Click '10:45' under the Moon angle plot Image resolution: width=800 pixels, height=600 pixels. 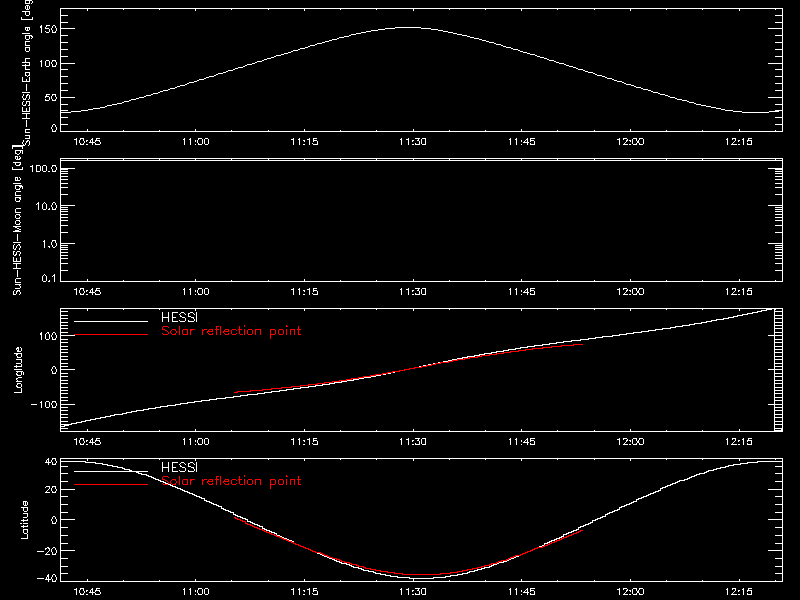[87, 291]
